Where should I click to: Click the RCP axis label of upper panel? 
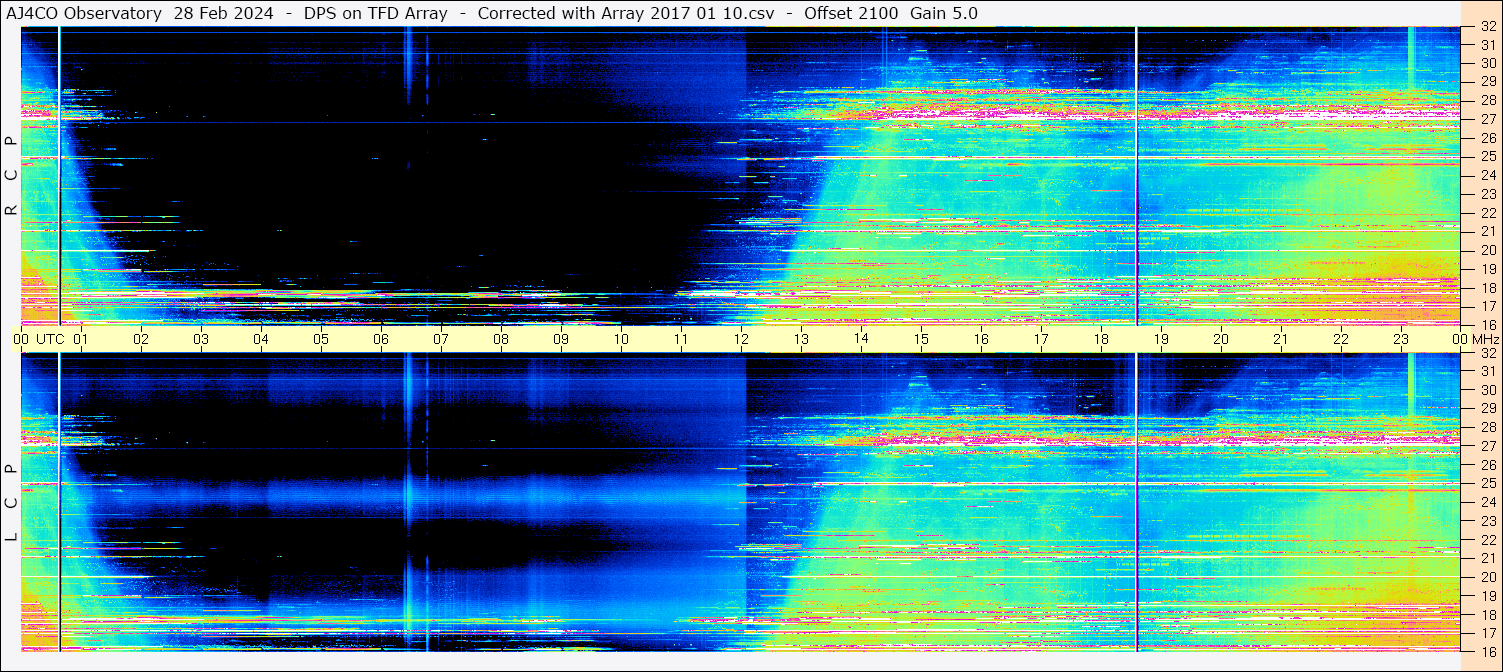tap(11, 176)
